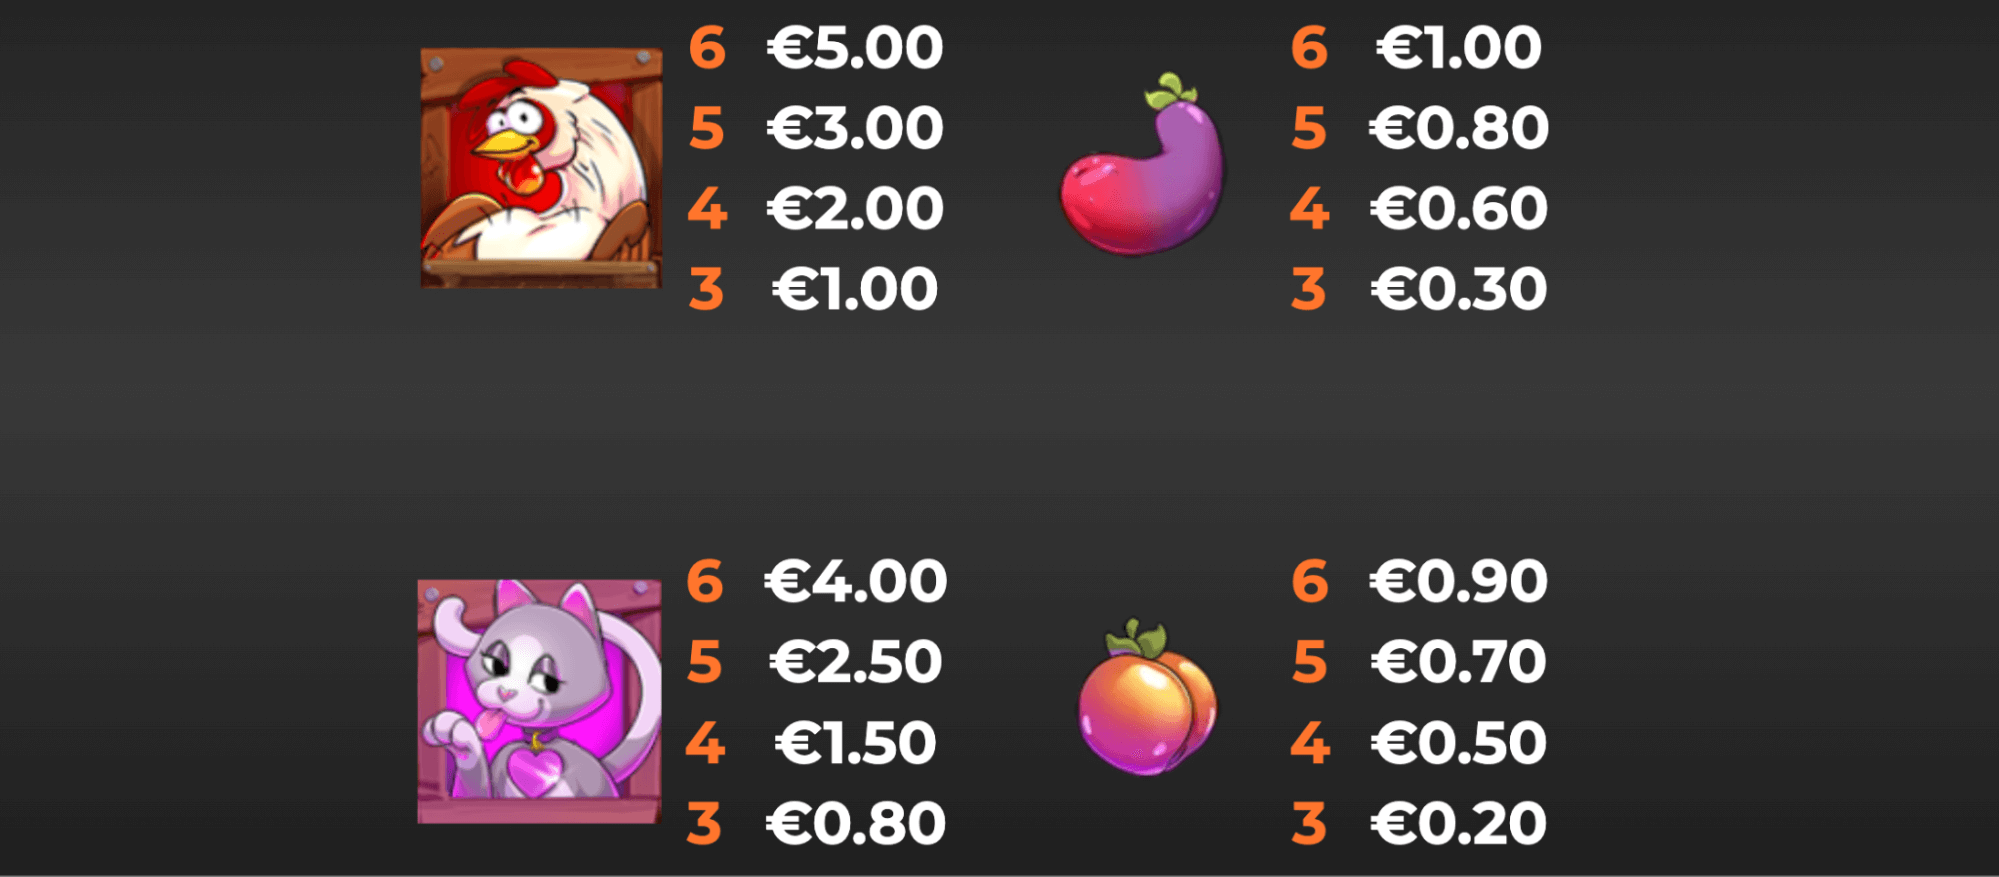Click the peach €0.70 payout
1999x877 pixels.
1459,663
